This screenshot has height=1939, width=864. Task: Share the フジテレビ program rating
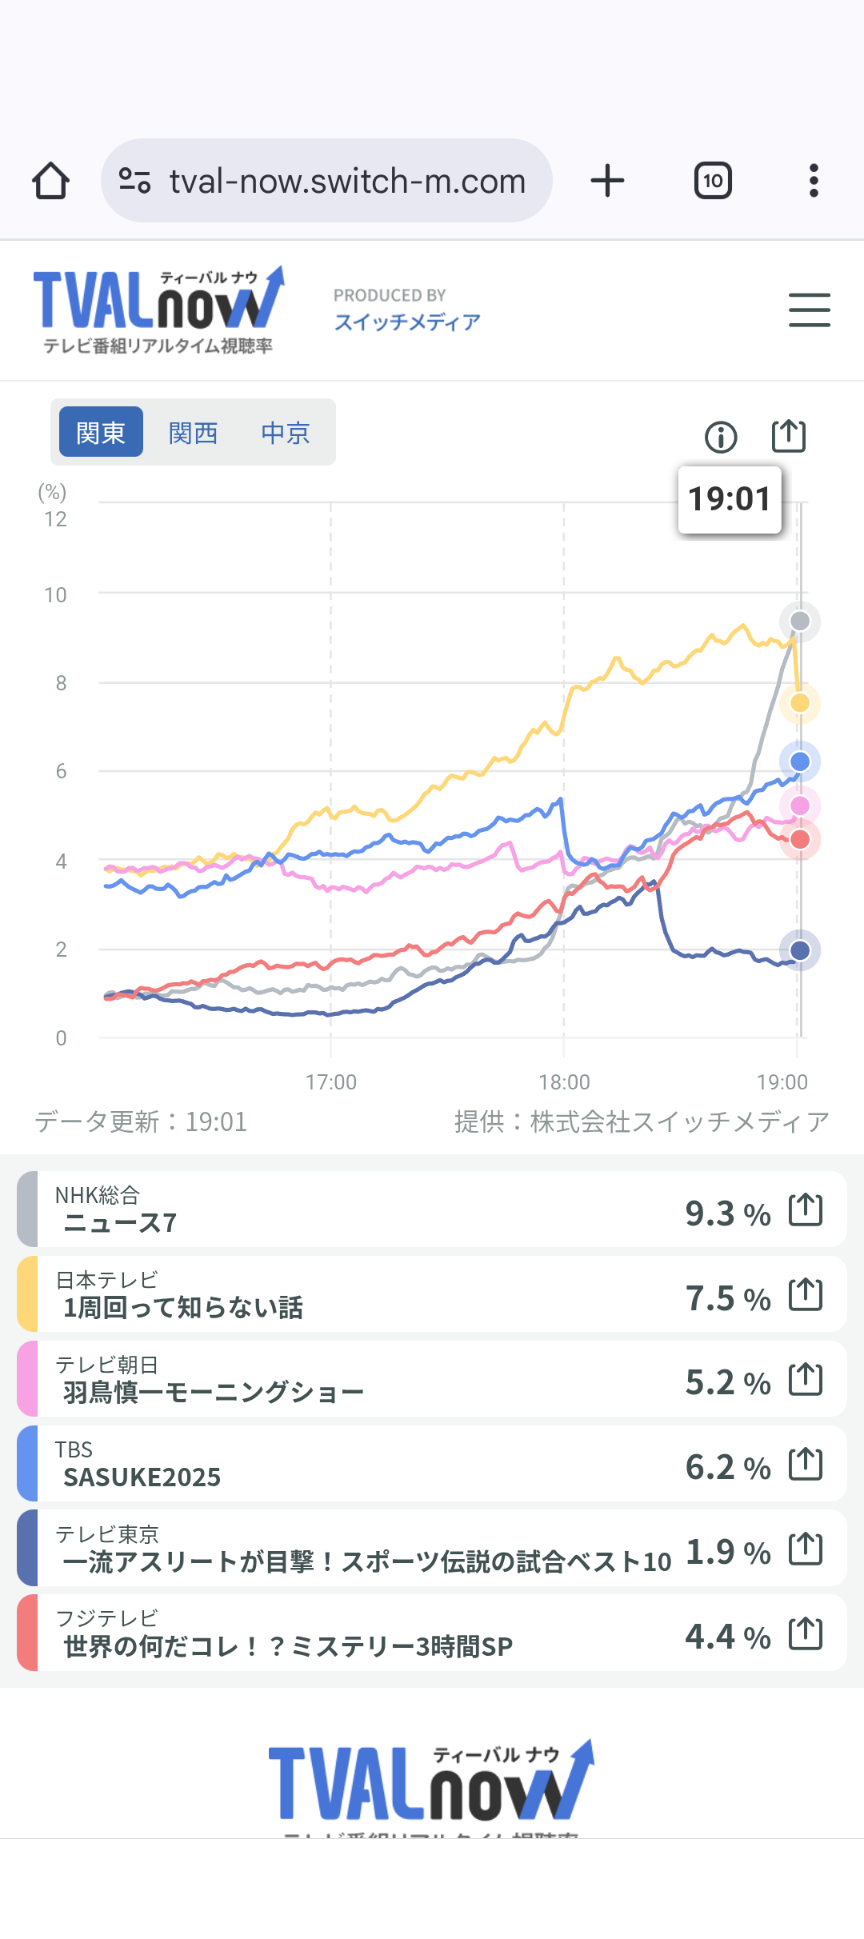[805, 1634]
